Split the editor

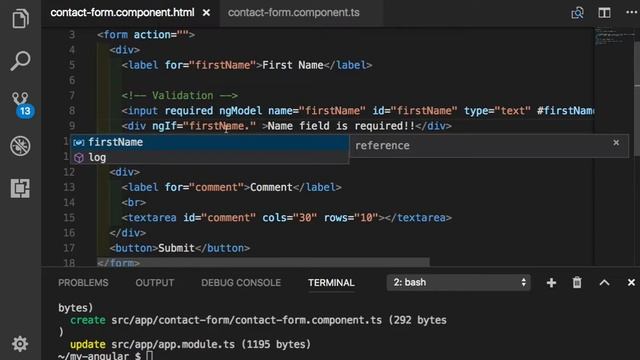click(x=604, y=13)
